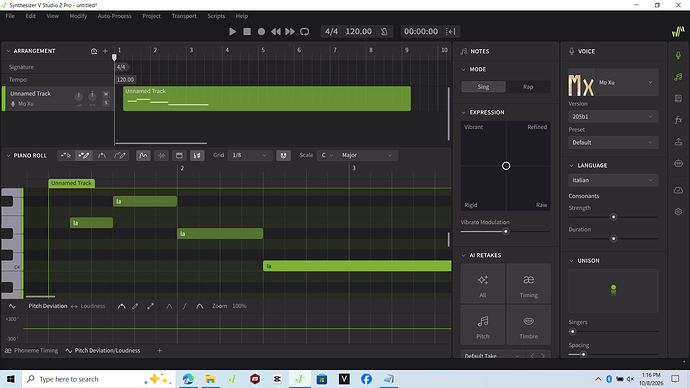Start playback with the Play button
The image size is (690, 388).
pyautogui.click(x=232, y=31)
